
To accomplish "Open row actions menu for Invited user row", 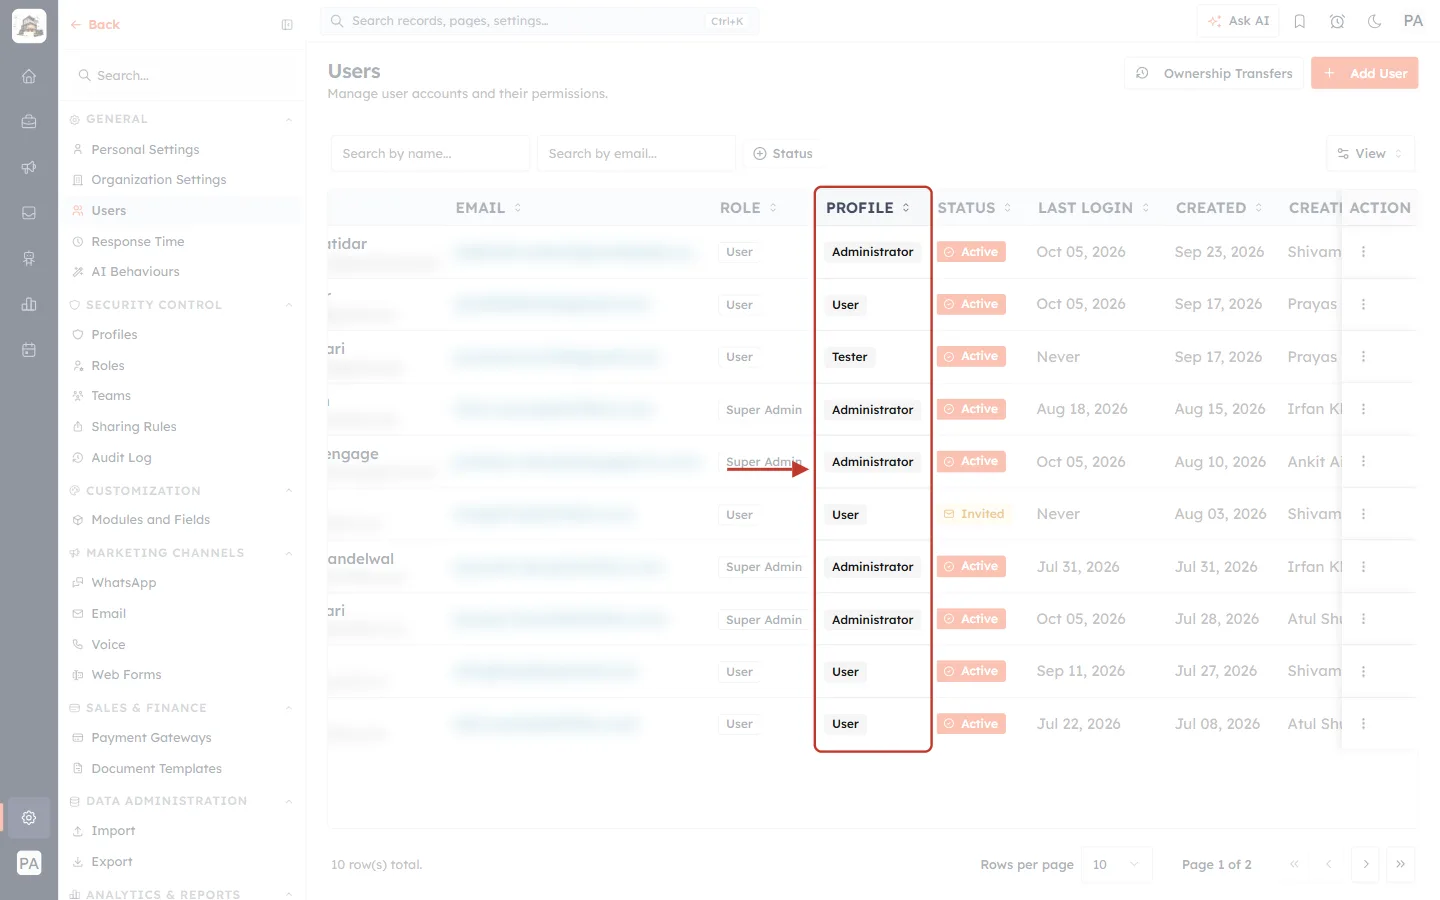I will pyautogui.click(x=1363, y=514).
